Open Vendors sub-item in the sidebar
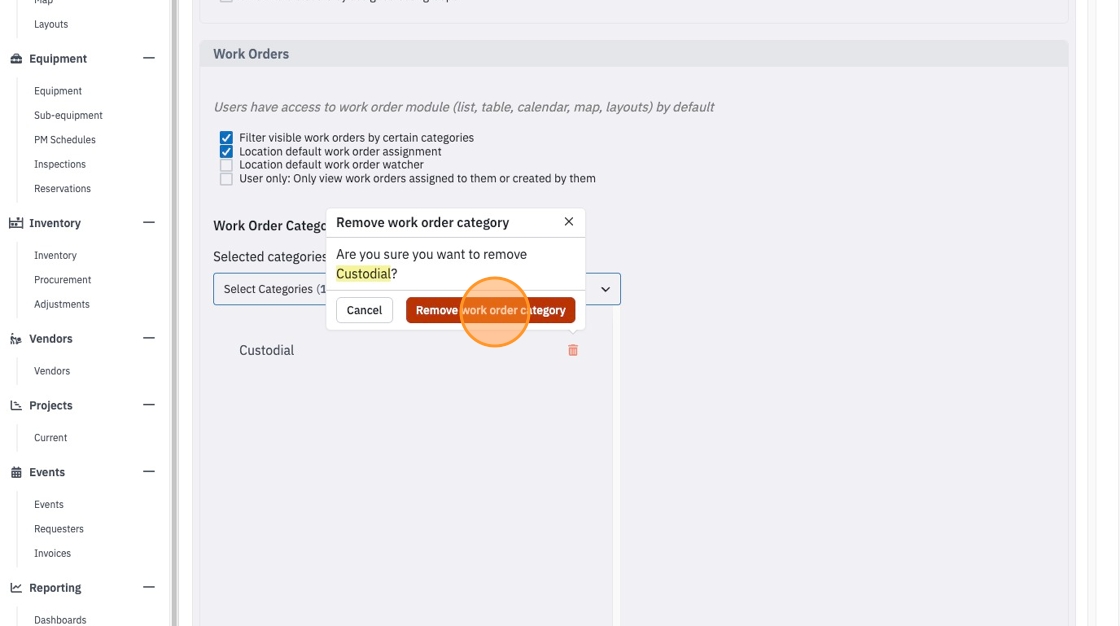The image size is (1120, 626). pos(52,371)
